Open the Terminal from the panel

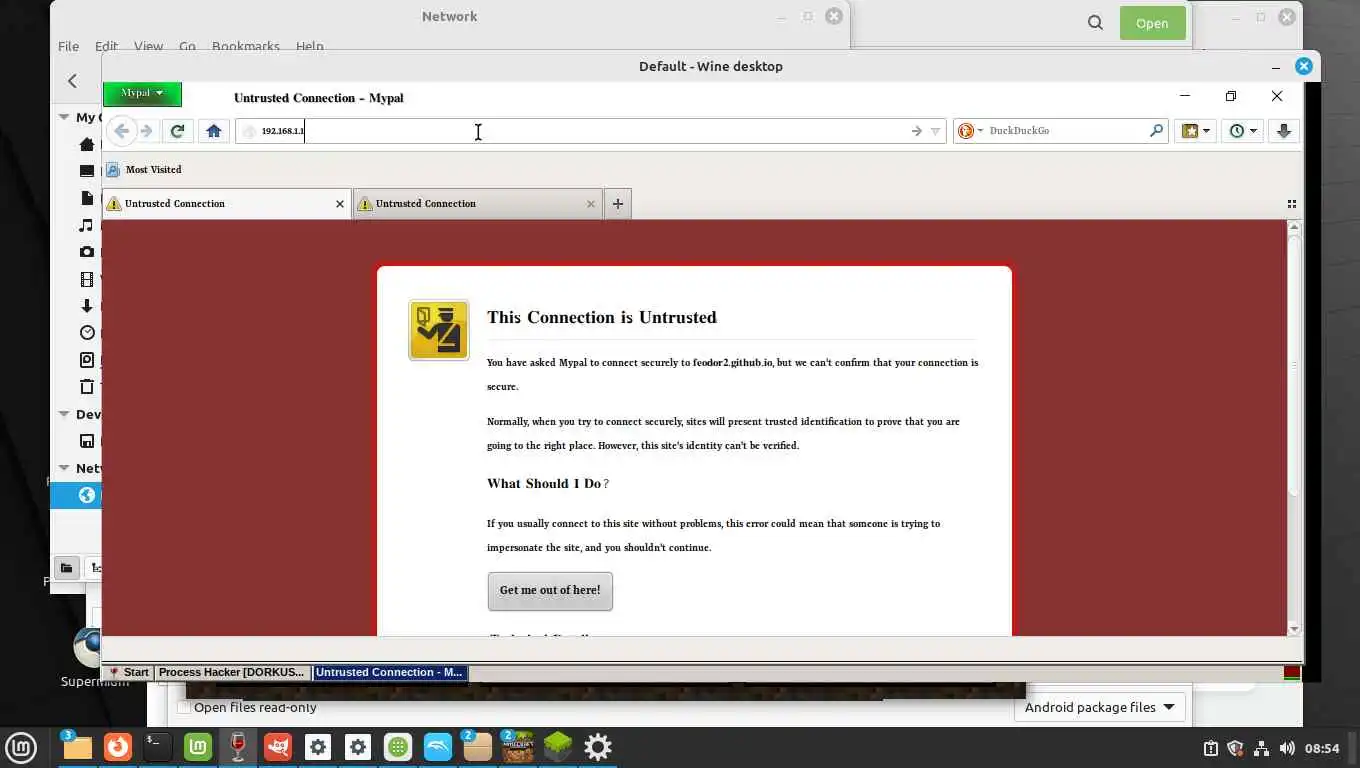click(x=158, y=747)
